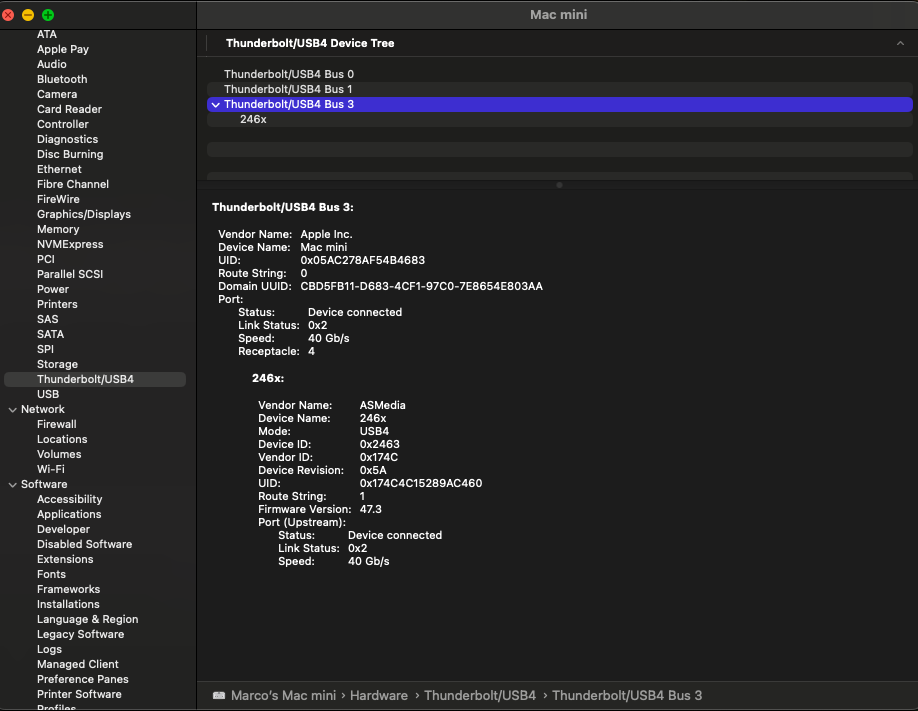Open Preference Panes in sidebar
Image resolution: width=918 pixels, height=711 pixels.
coord(83,679)
